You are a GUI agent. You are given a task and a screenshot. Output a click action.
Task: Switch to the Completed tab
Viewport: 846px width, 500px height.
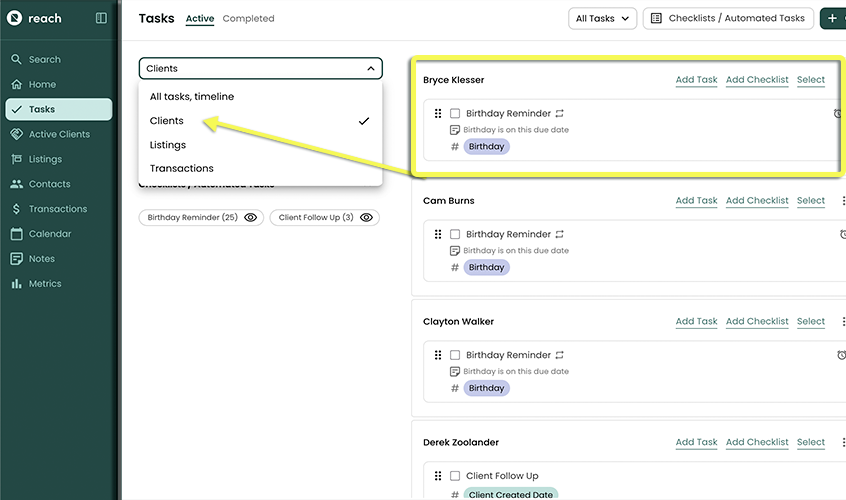click(248, 19)
